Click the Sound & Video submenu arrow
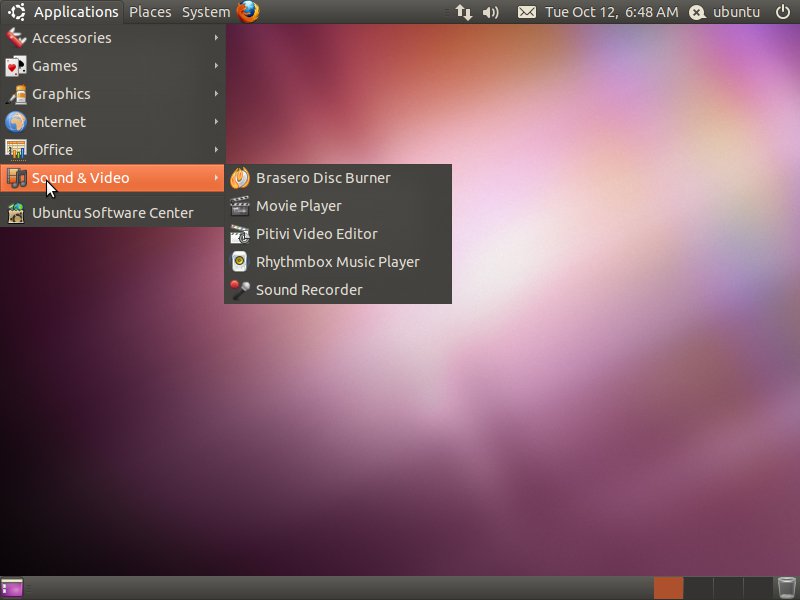 click(x=216, y=178)
